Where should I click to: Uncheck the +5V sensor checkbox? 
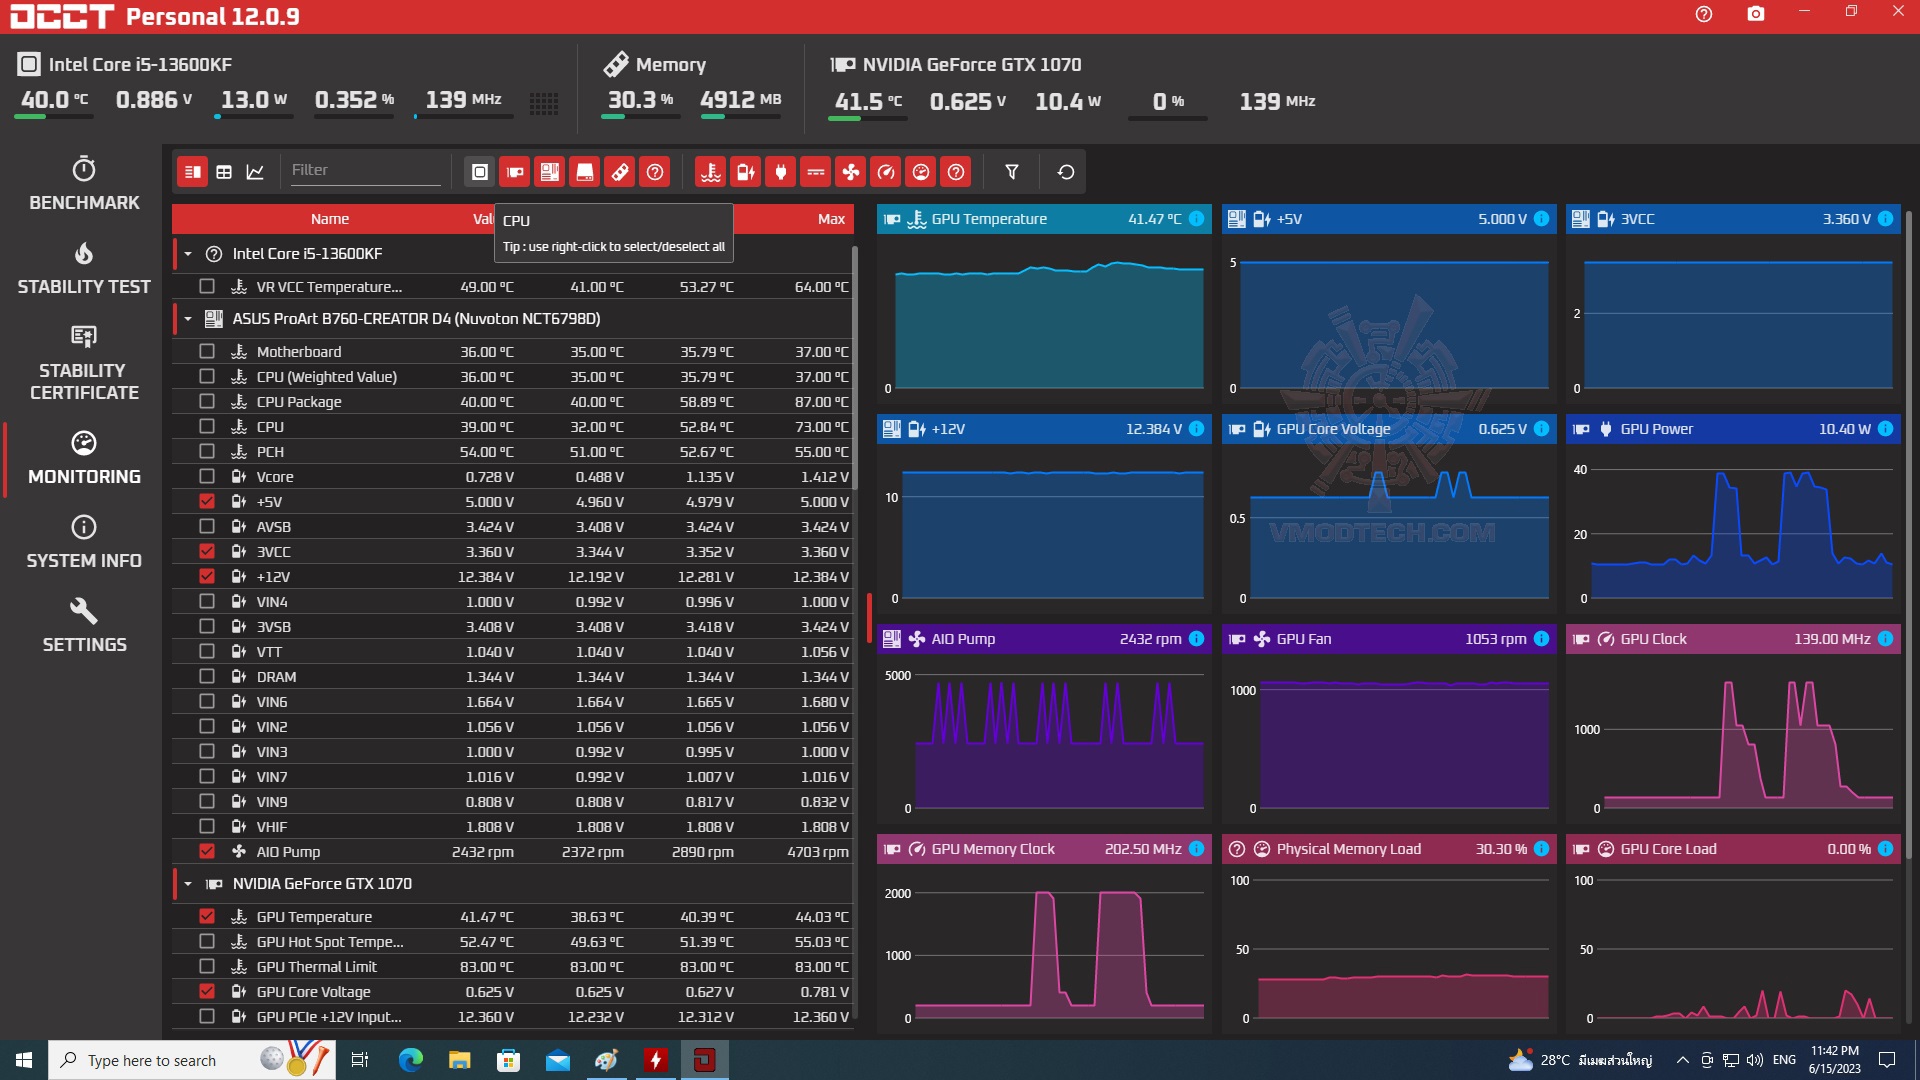207,502
